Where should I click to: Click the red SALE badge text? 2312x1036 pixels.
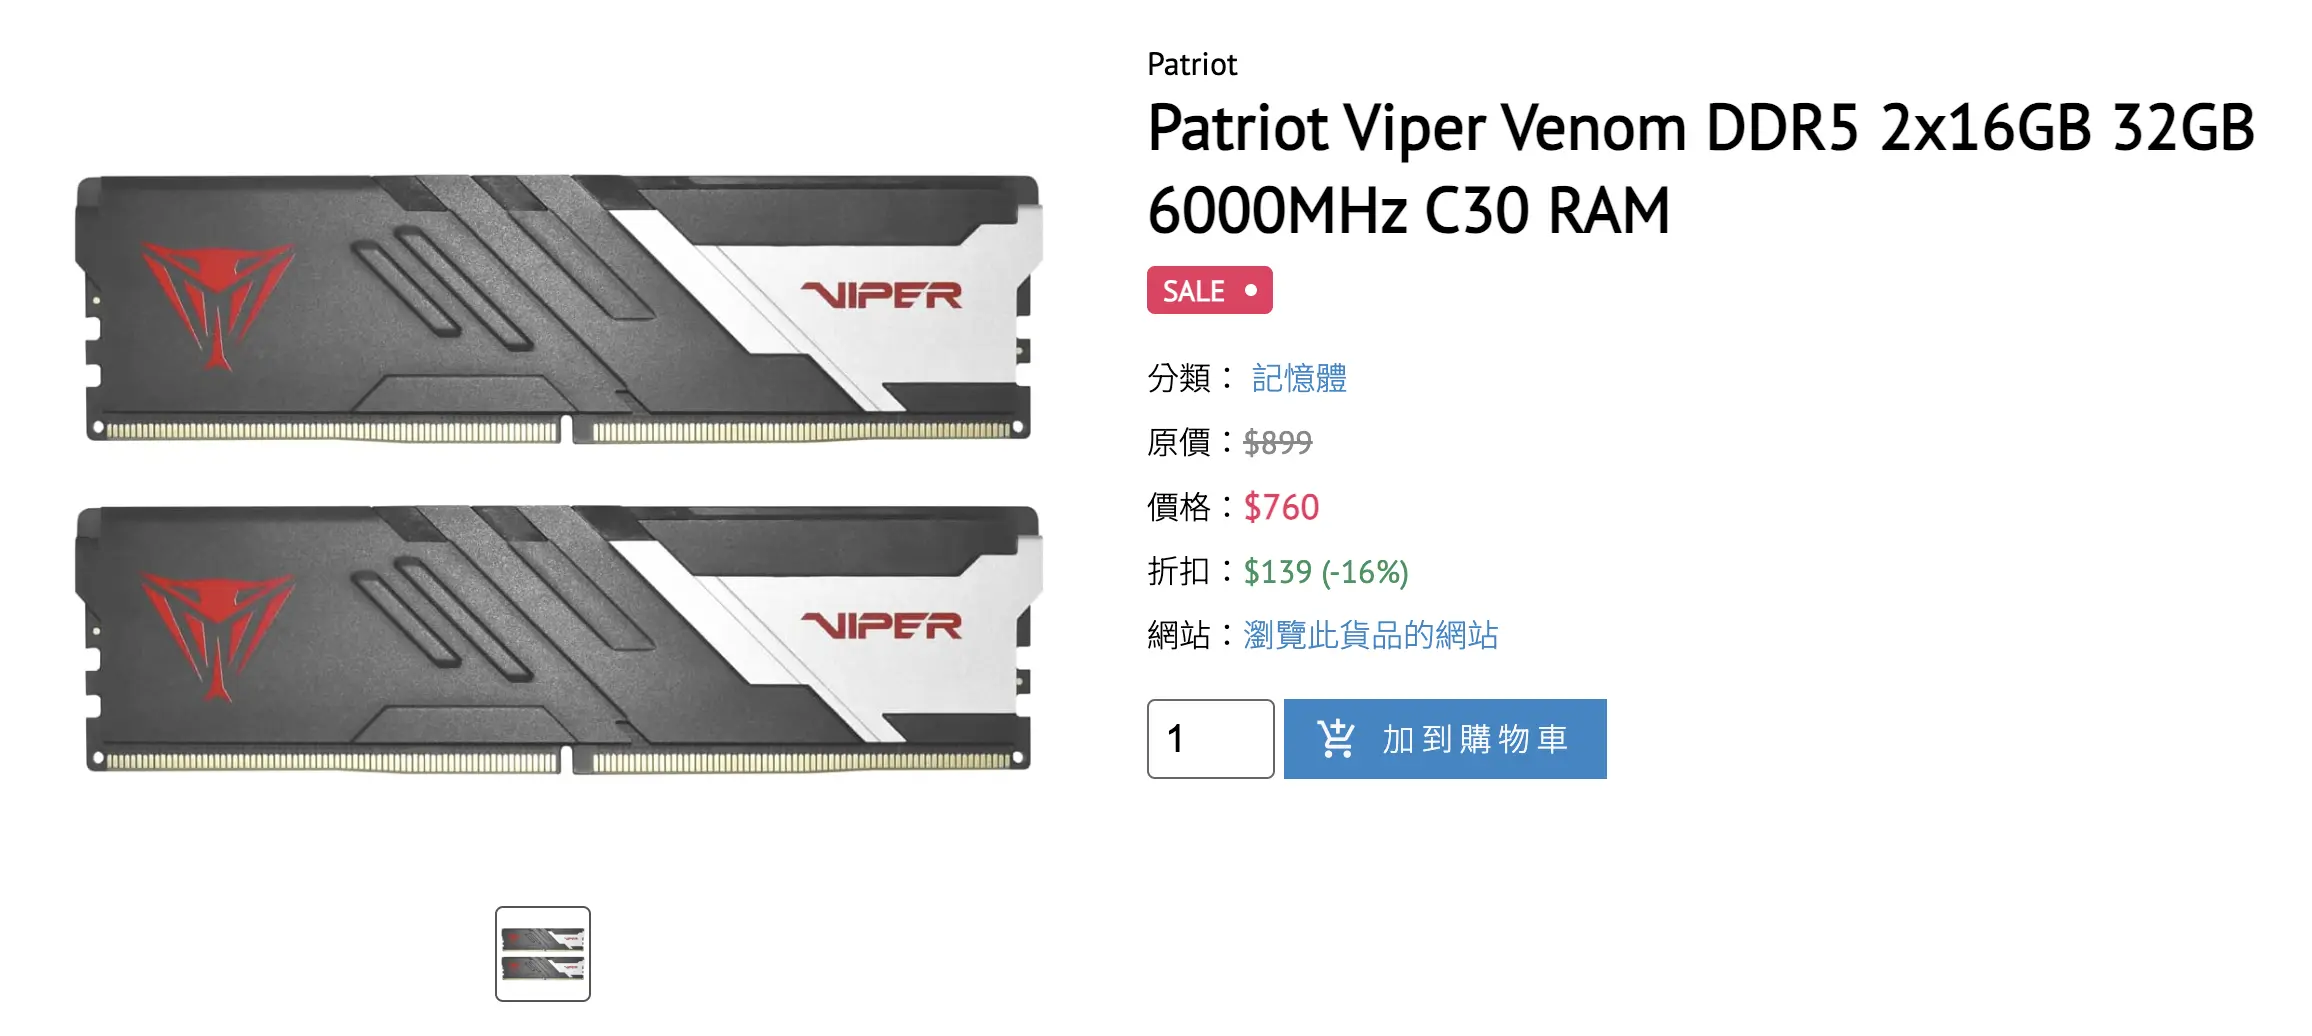click(x=1193, y=291)
